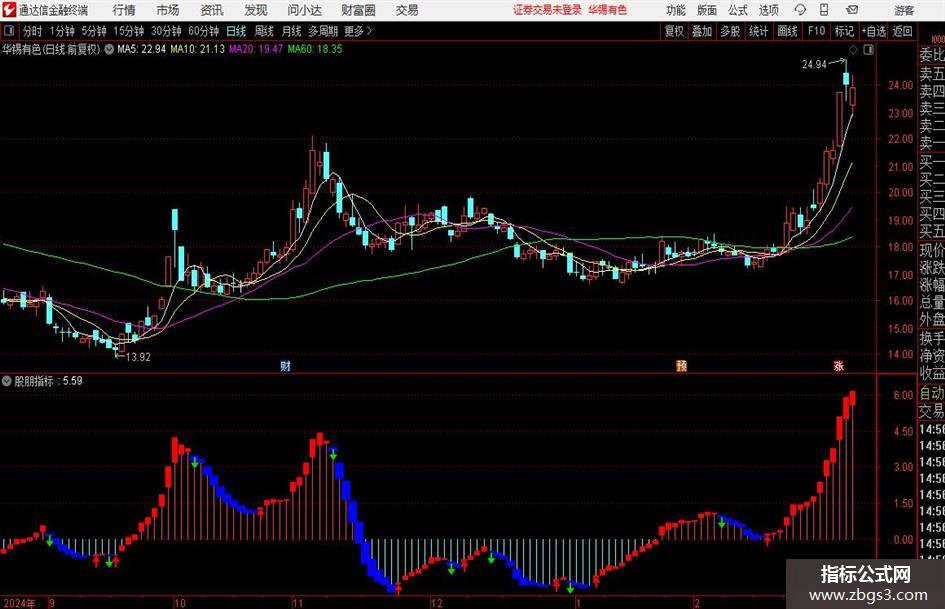This screenshot has height=609, width=945.
Task: Click the month 10 marker on time axis
Action: [x=180, y=603]
